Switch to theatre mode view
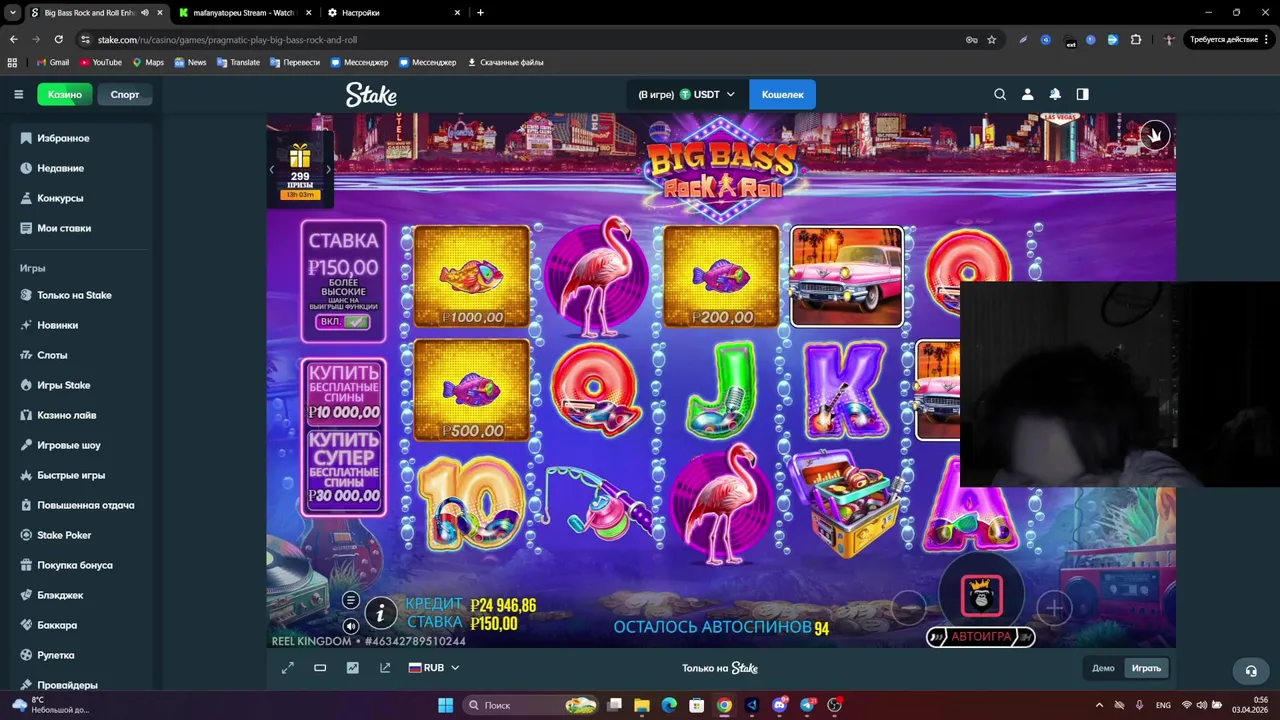The height and width of the screenshot is (720, 1280). pos(320,668)
